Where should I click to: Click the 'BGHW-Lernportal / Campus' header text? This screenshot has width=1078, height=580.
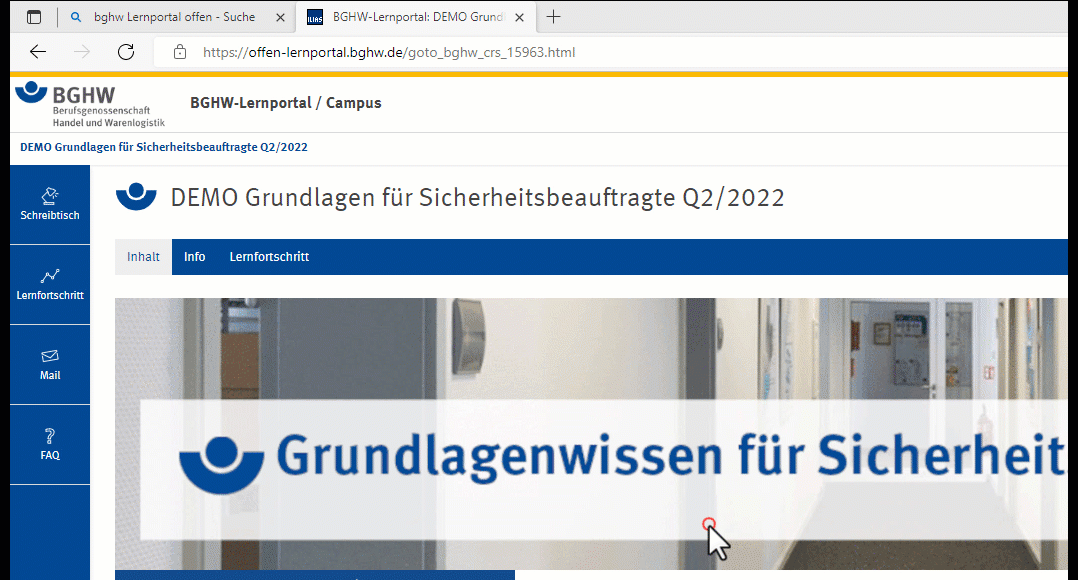(285, 103)
